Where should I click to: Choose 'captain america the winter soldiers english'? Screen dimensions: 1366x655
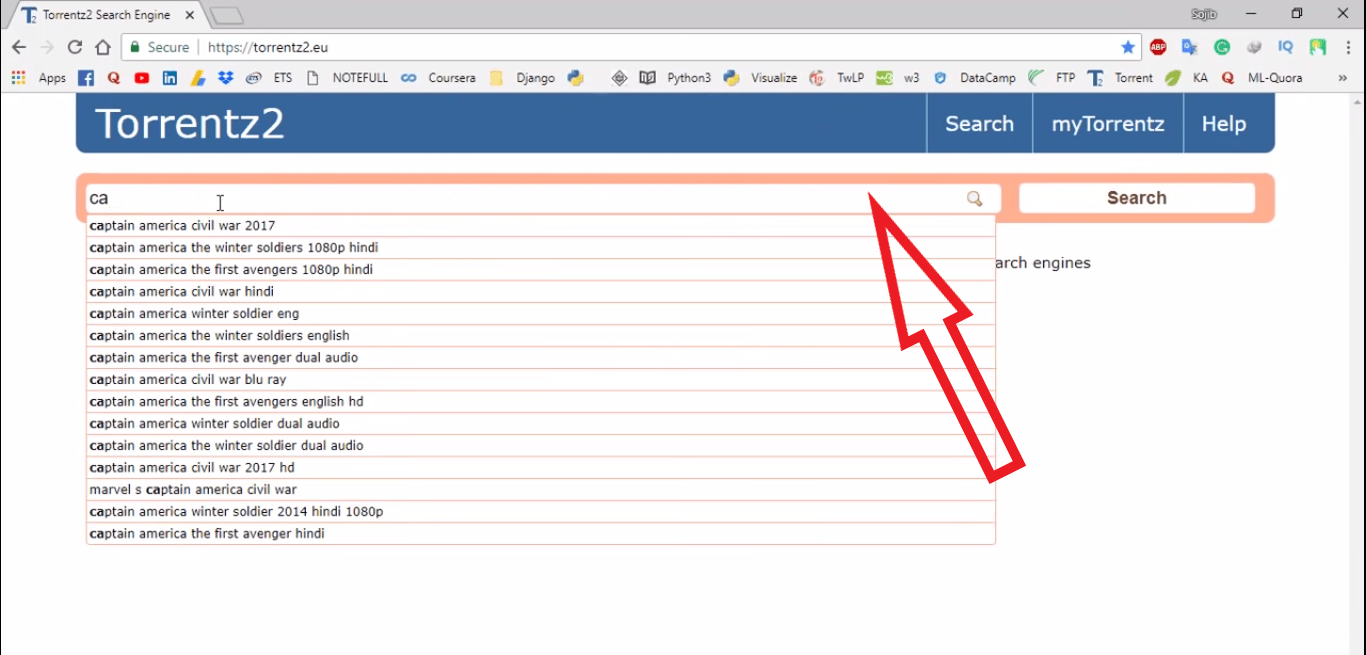tap(541, 336)
